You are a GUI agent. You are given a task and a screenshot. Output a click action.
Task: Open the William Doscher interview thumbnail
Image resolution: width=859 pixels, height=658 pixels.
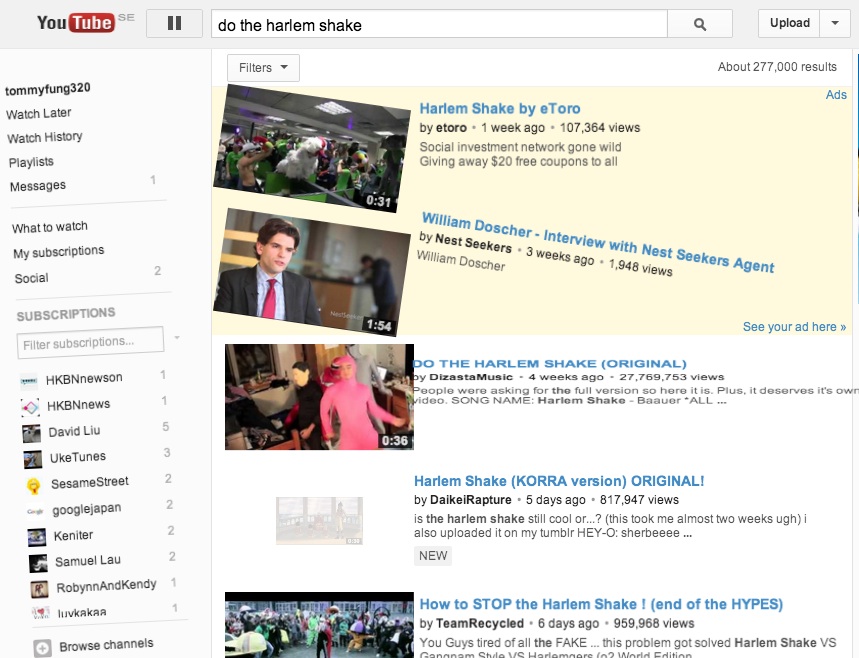311,272
